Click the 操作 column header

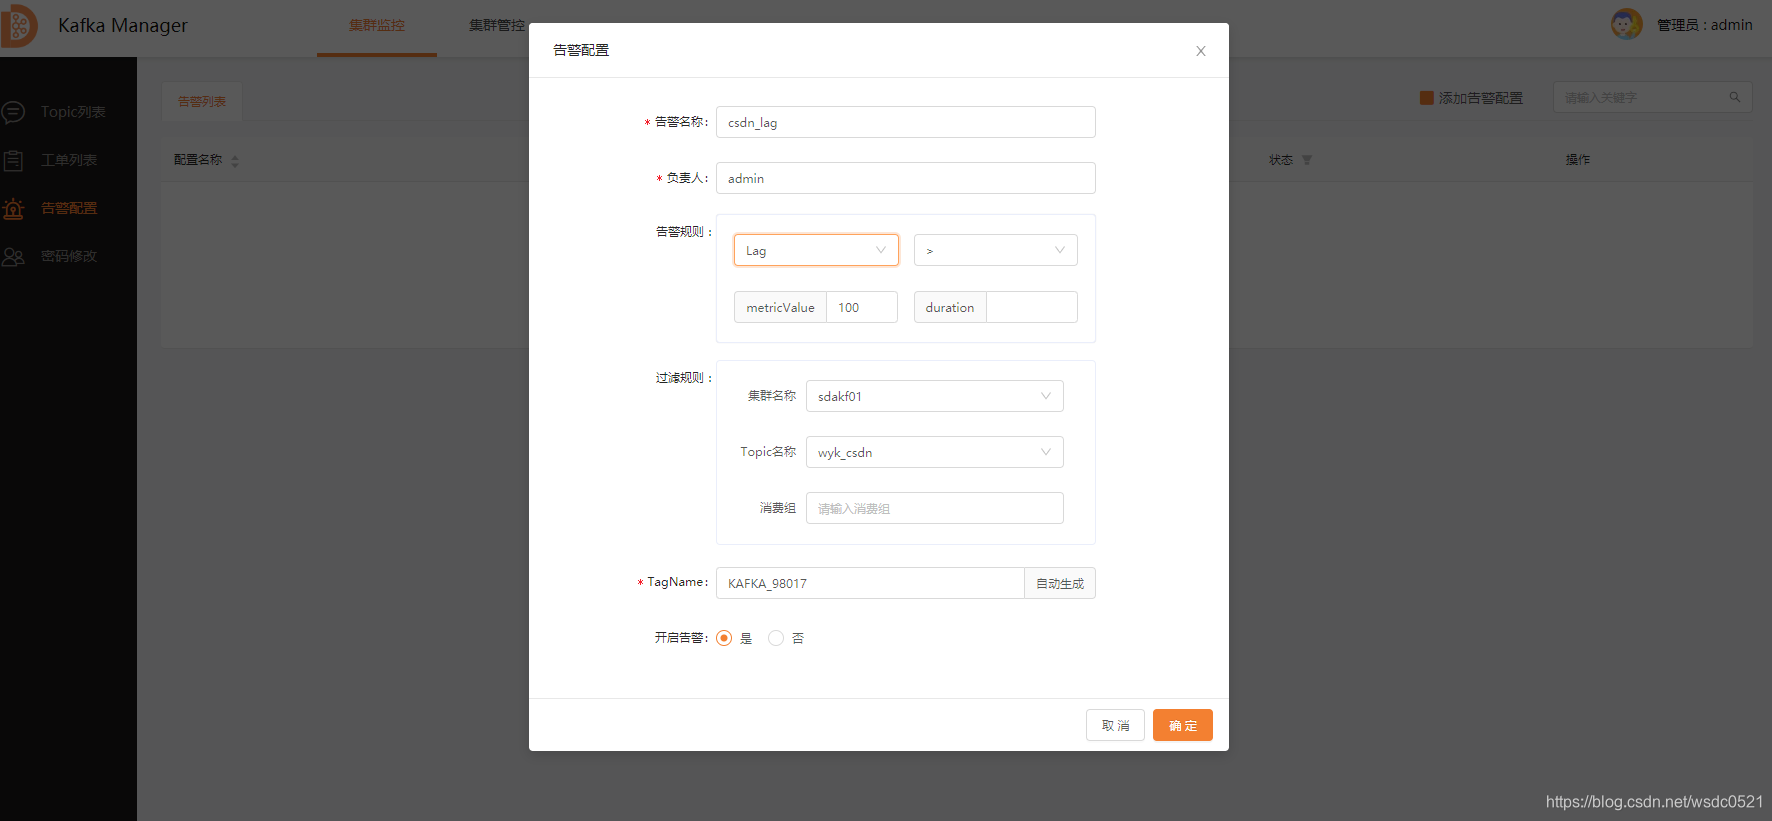tap(1578, 160)
